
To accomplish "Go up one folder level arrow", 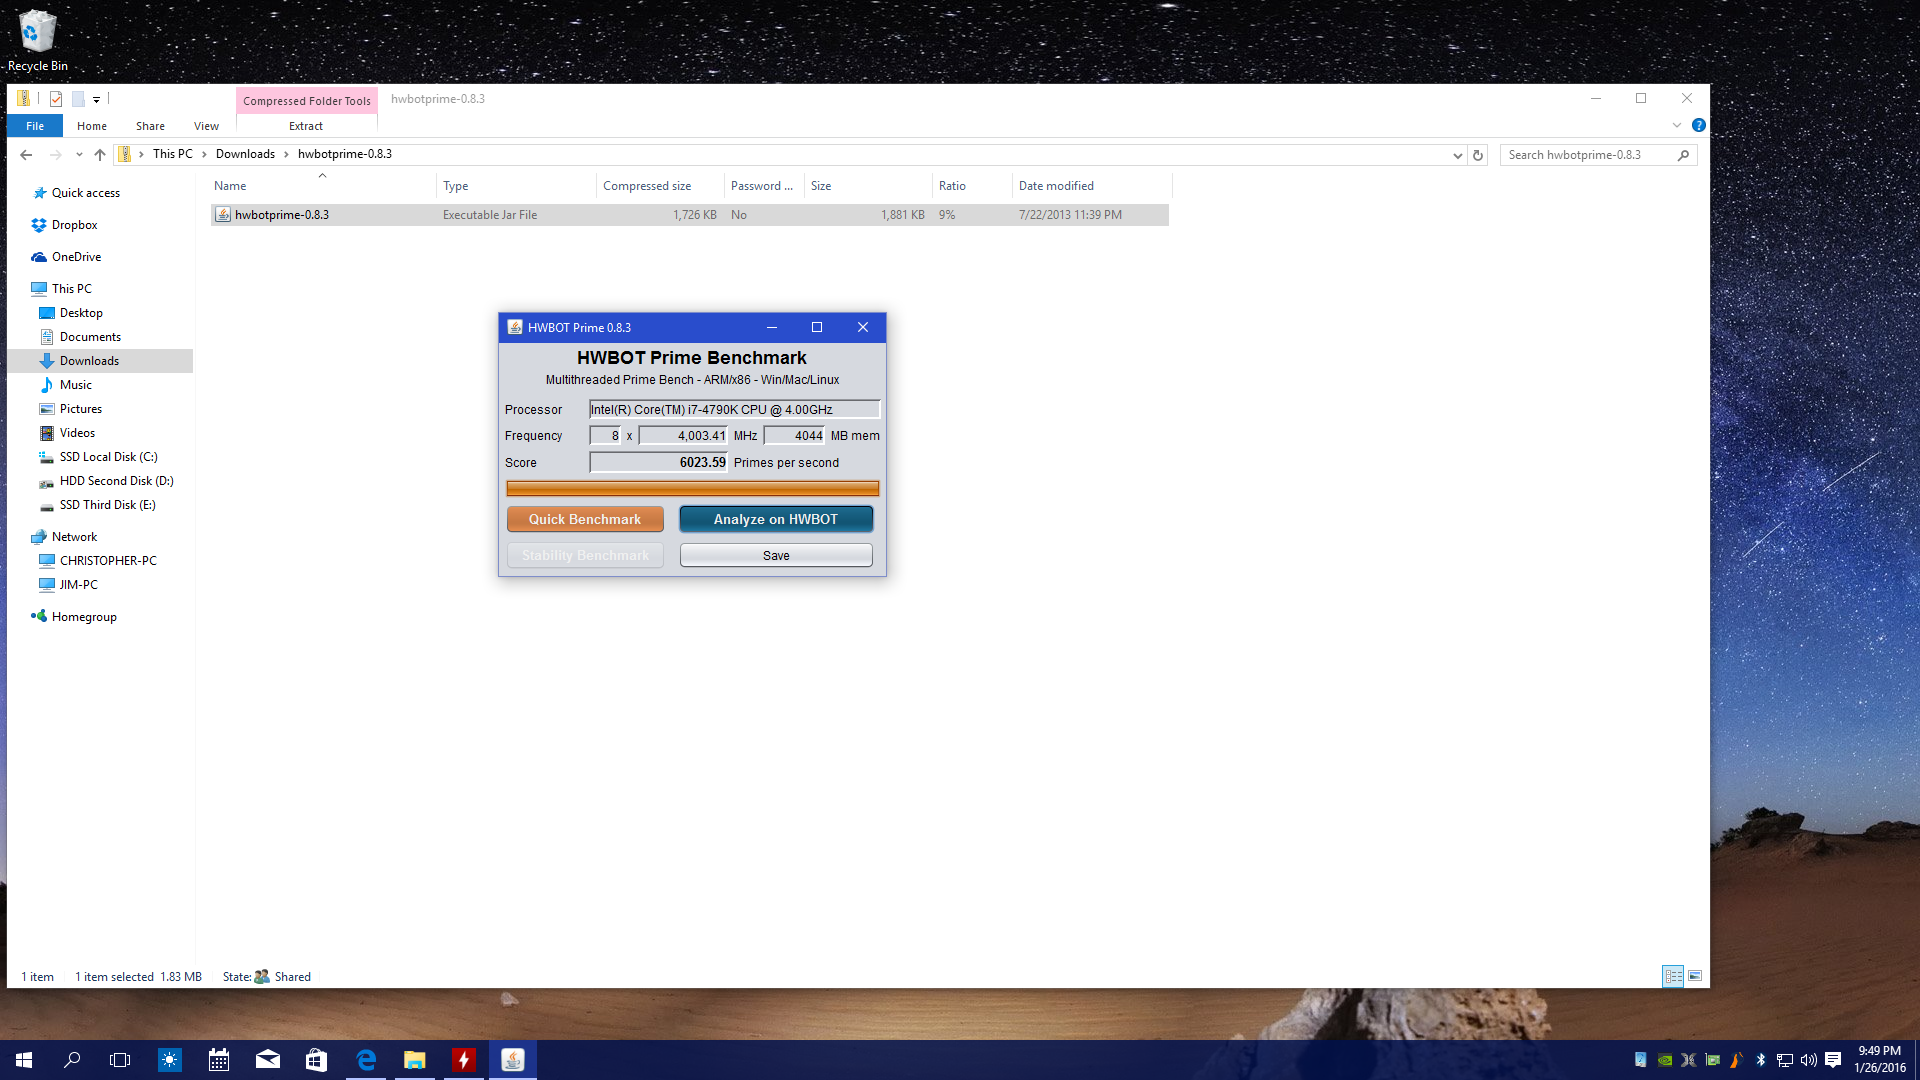I will pyautogui.click(x=100, y=154).
